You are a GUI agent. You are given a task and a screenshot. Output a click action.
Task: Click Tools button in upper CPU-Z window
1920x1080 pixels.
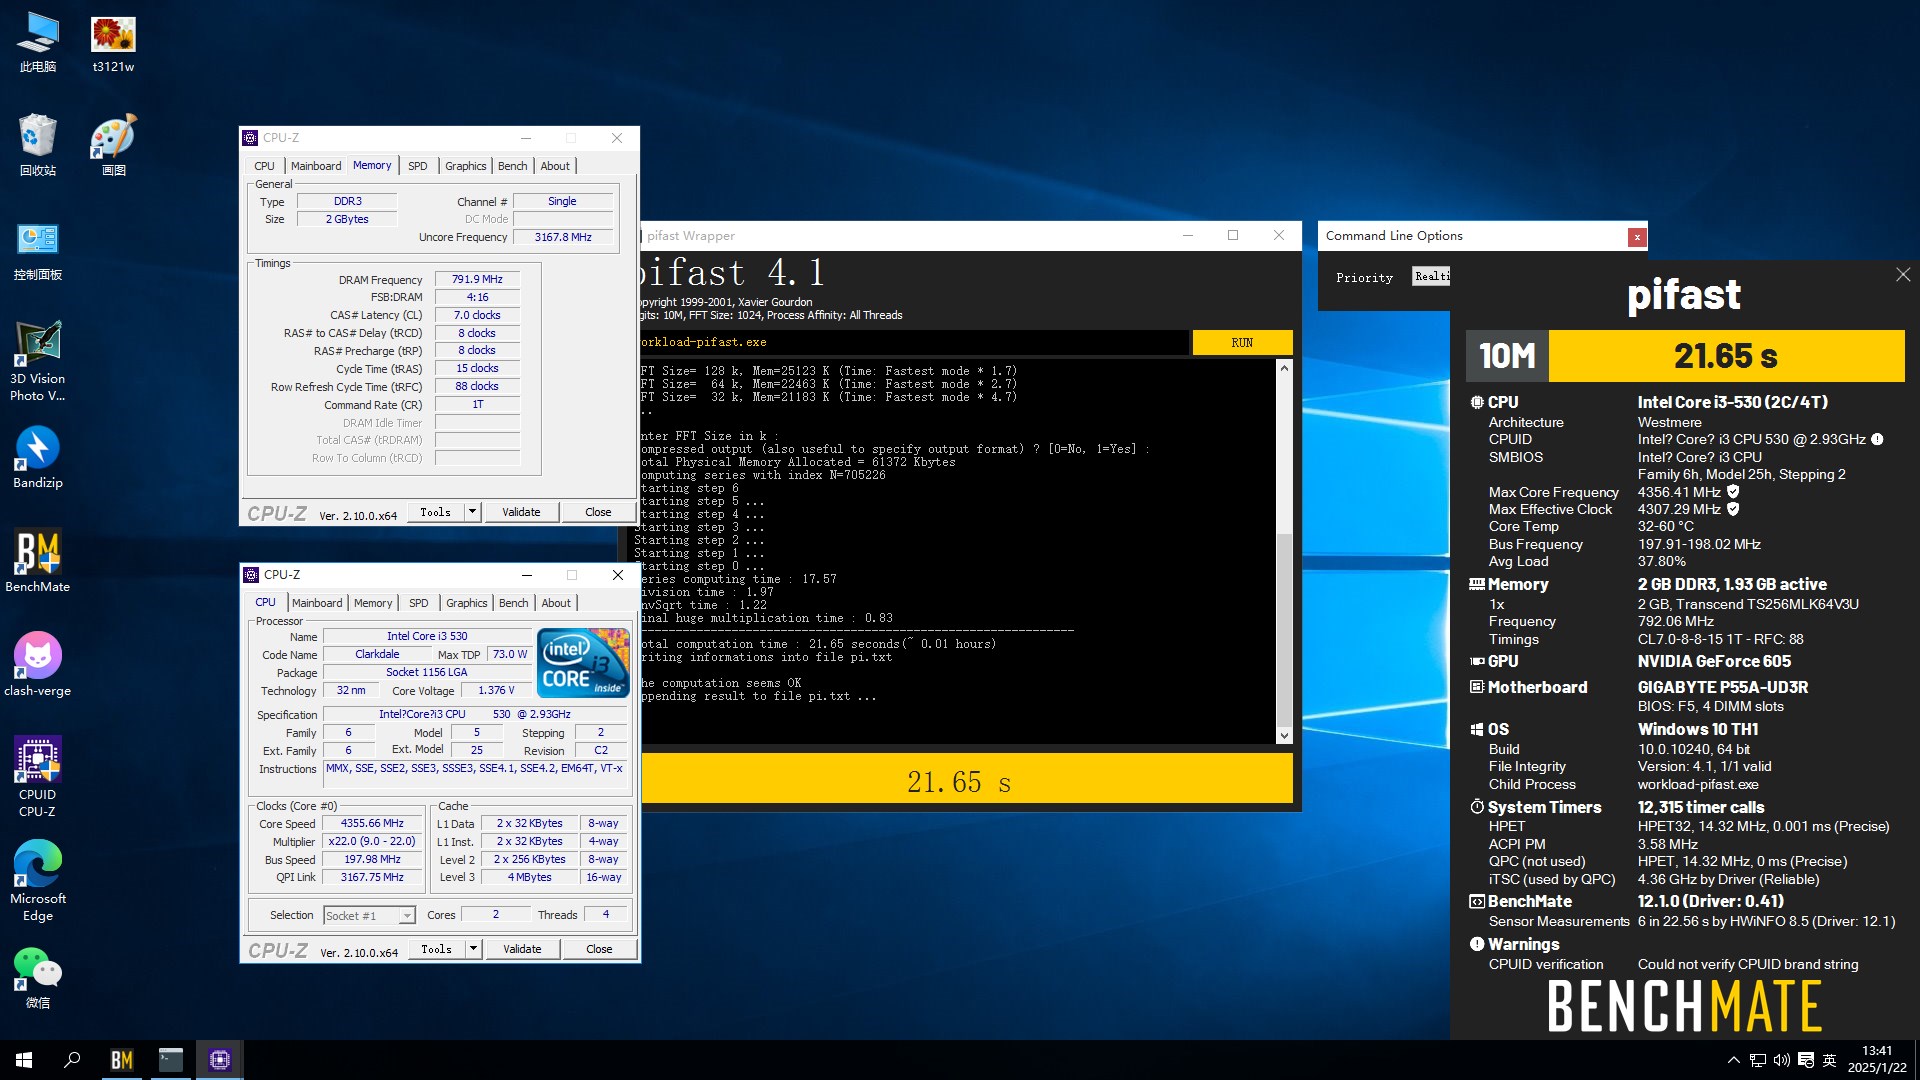click(435, 512)
